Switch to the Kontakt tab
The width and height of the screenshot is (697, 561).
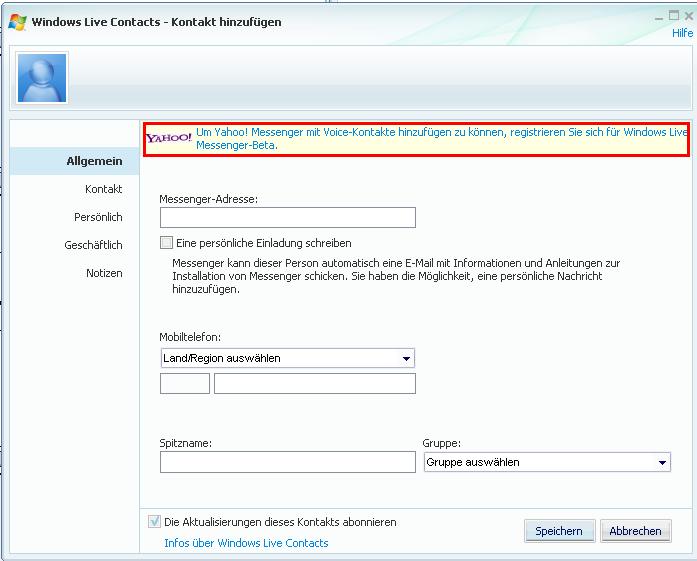click(103, 189)
